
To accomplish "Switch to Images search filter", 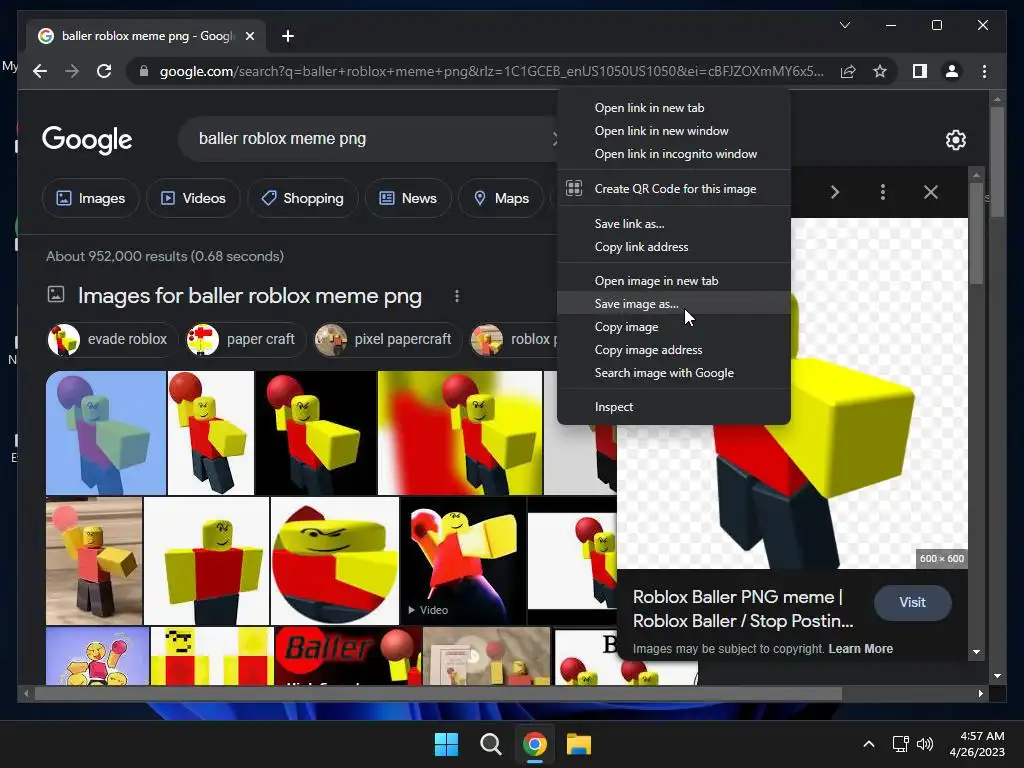I will pyautogui.click(x=91, y=198).
